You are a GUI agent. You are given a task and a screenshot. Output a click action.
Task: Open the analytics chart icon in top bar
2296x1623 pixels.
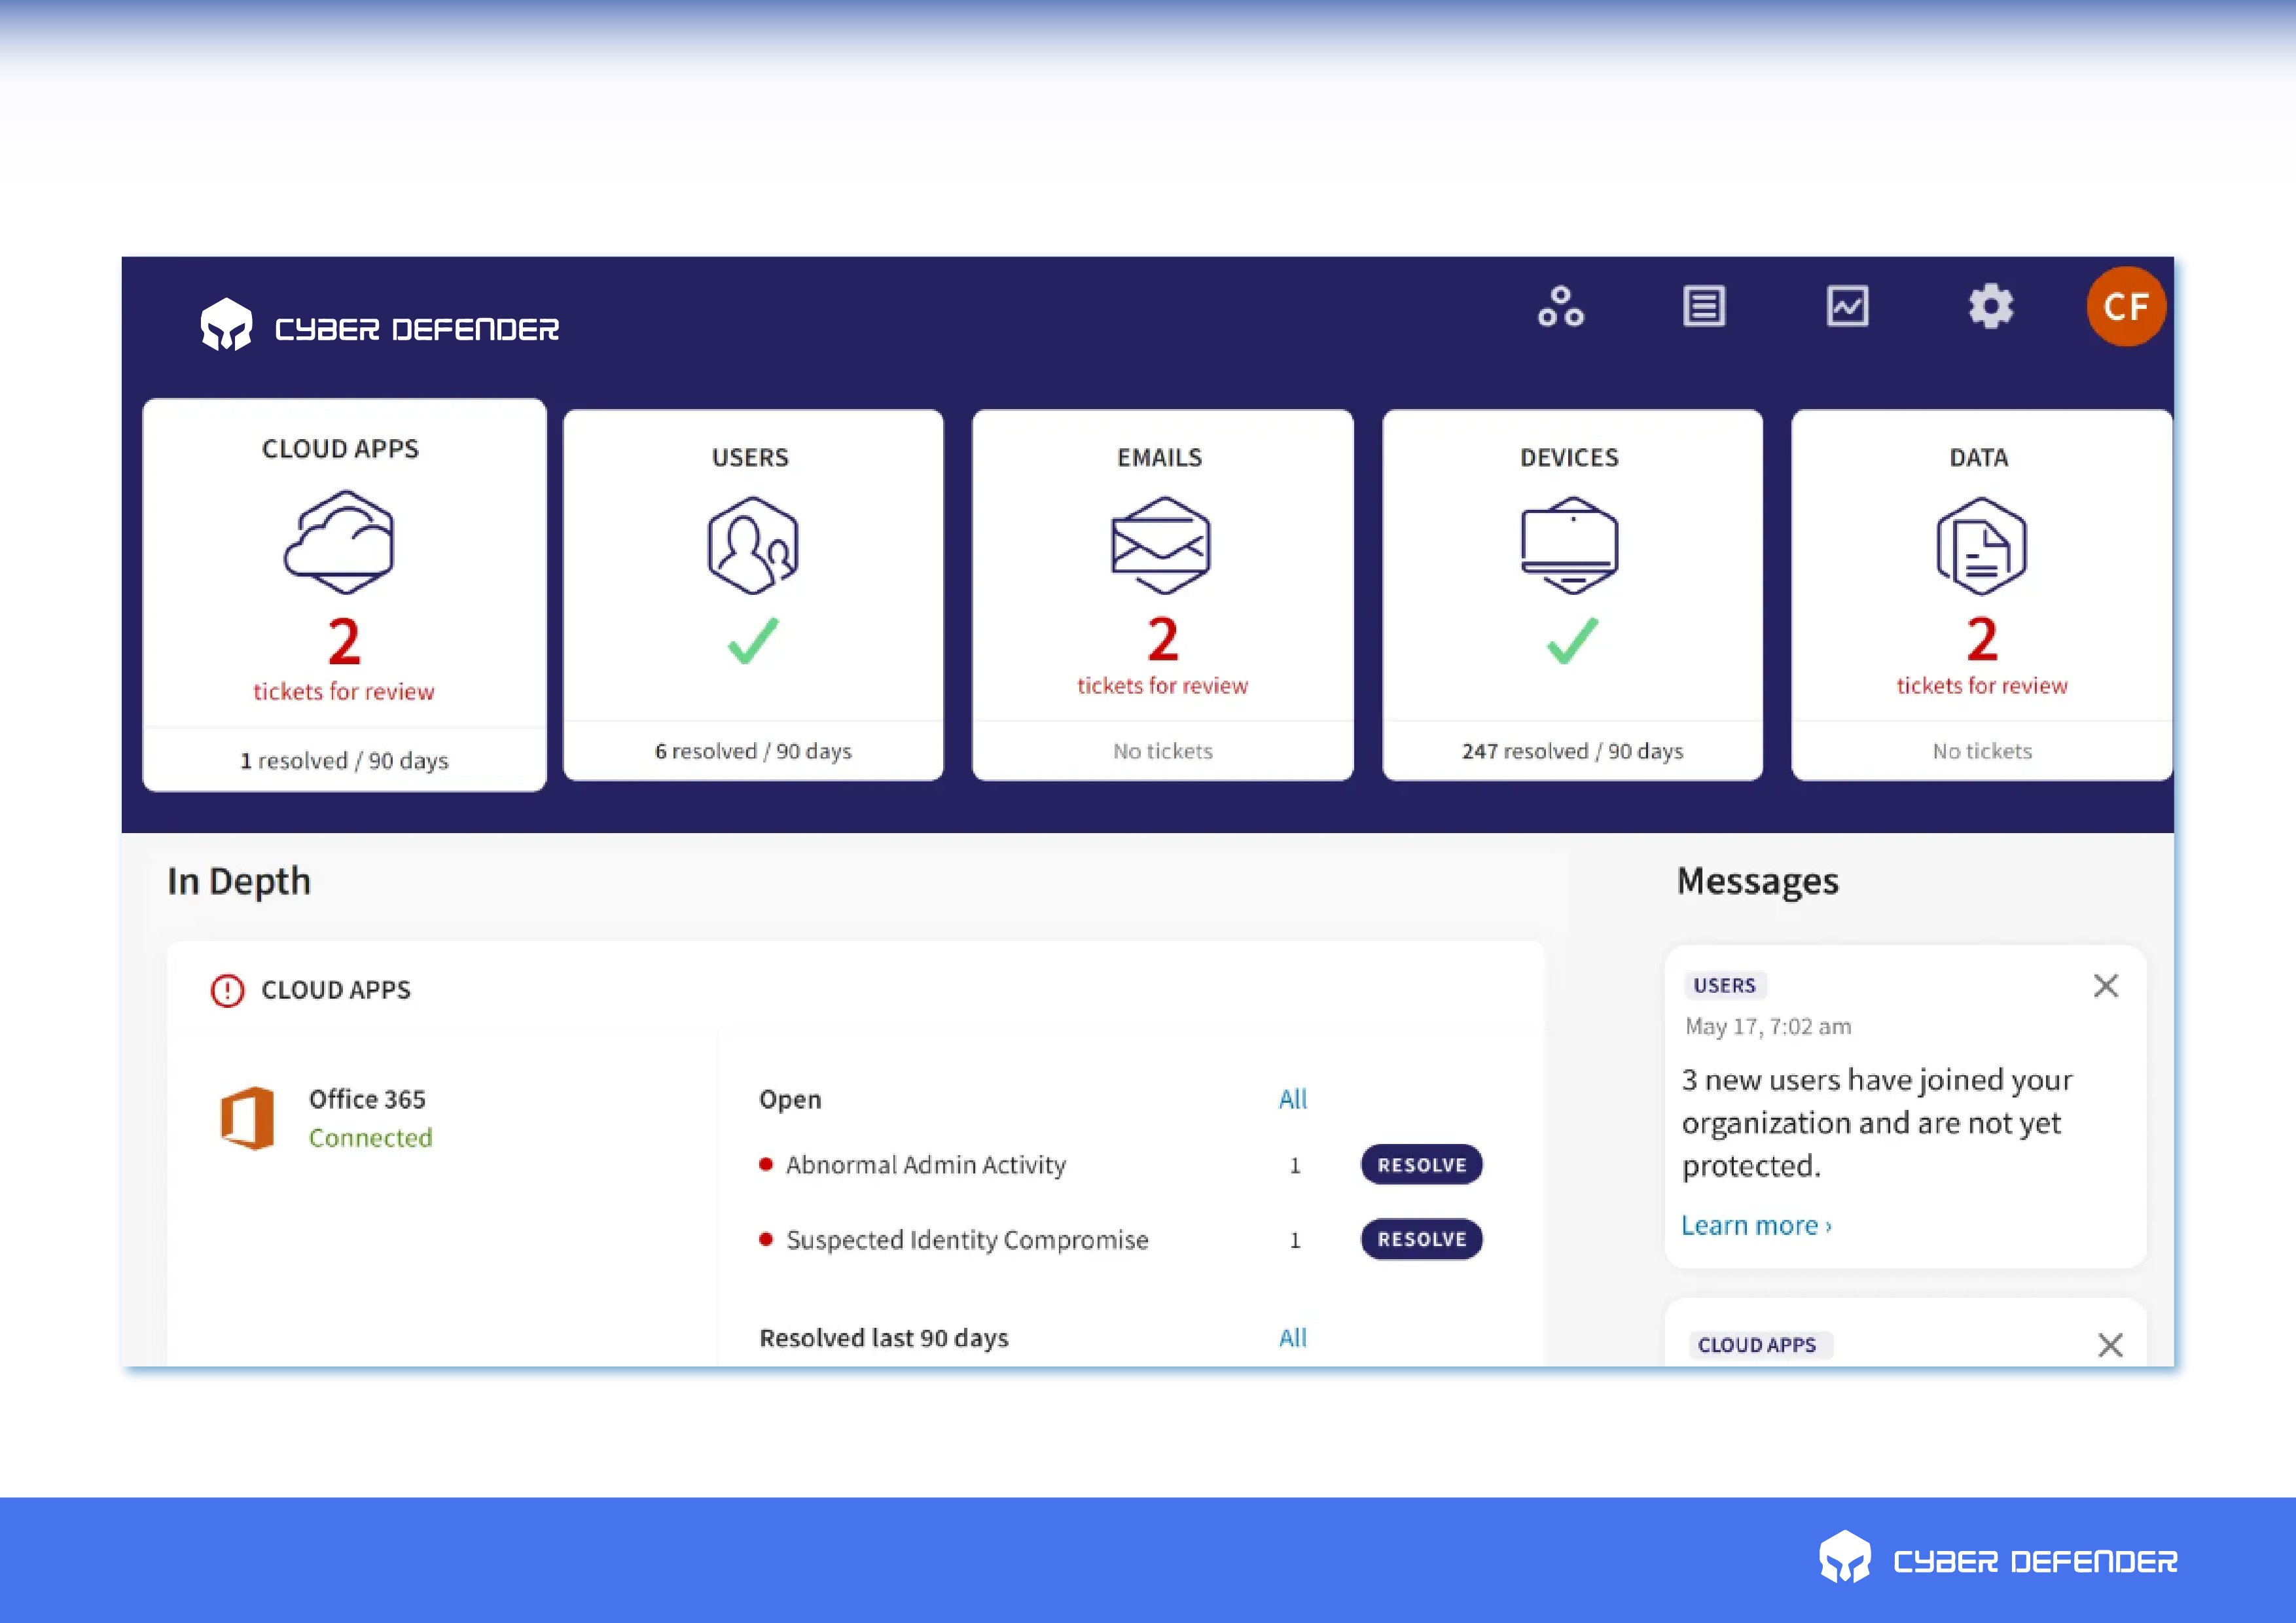pyautogui.click(x=1848, y=307)
